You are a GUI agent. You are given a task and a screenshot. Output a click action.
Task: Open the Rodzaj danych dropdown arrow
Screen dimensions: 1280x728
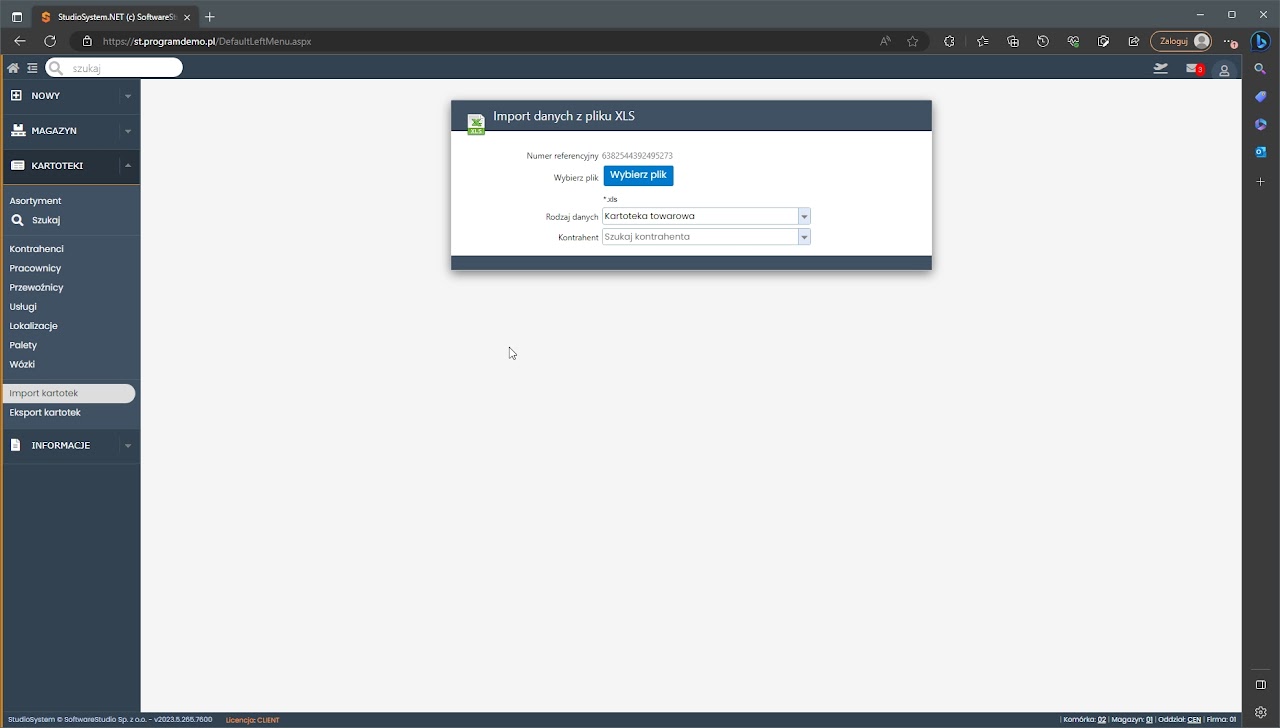pos(804,216)
